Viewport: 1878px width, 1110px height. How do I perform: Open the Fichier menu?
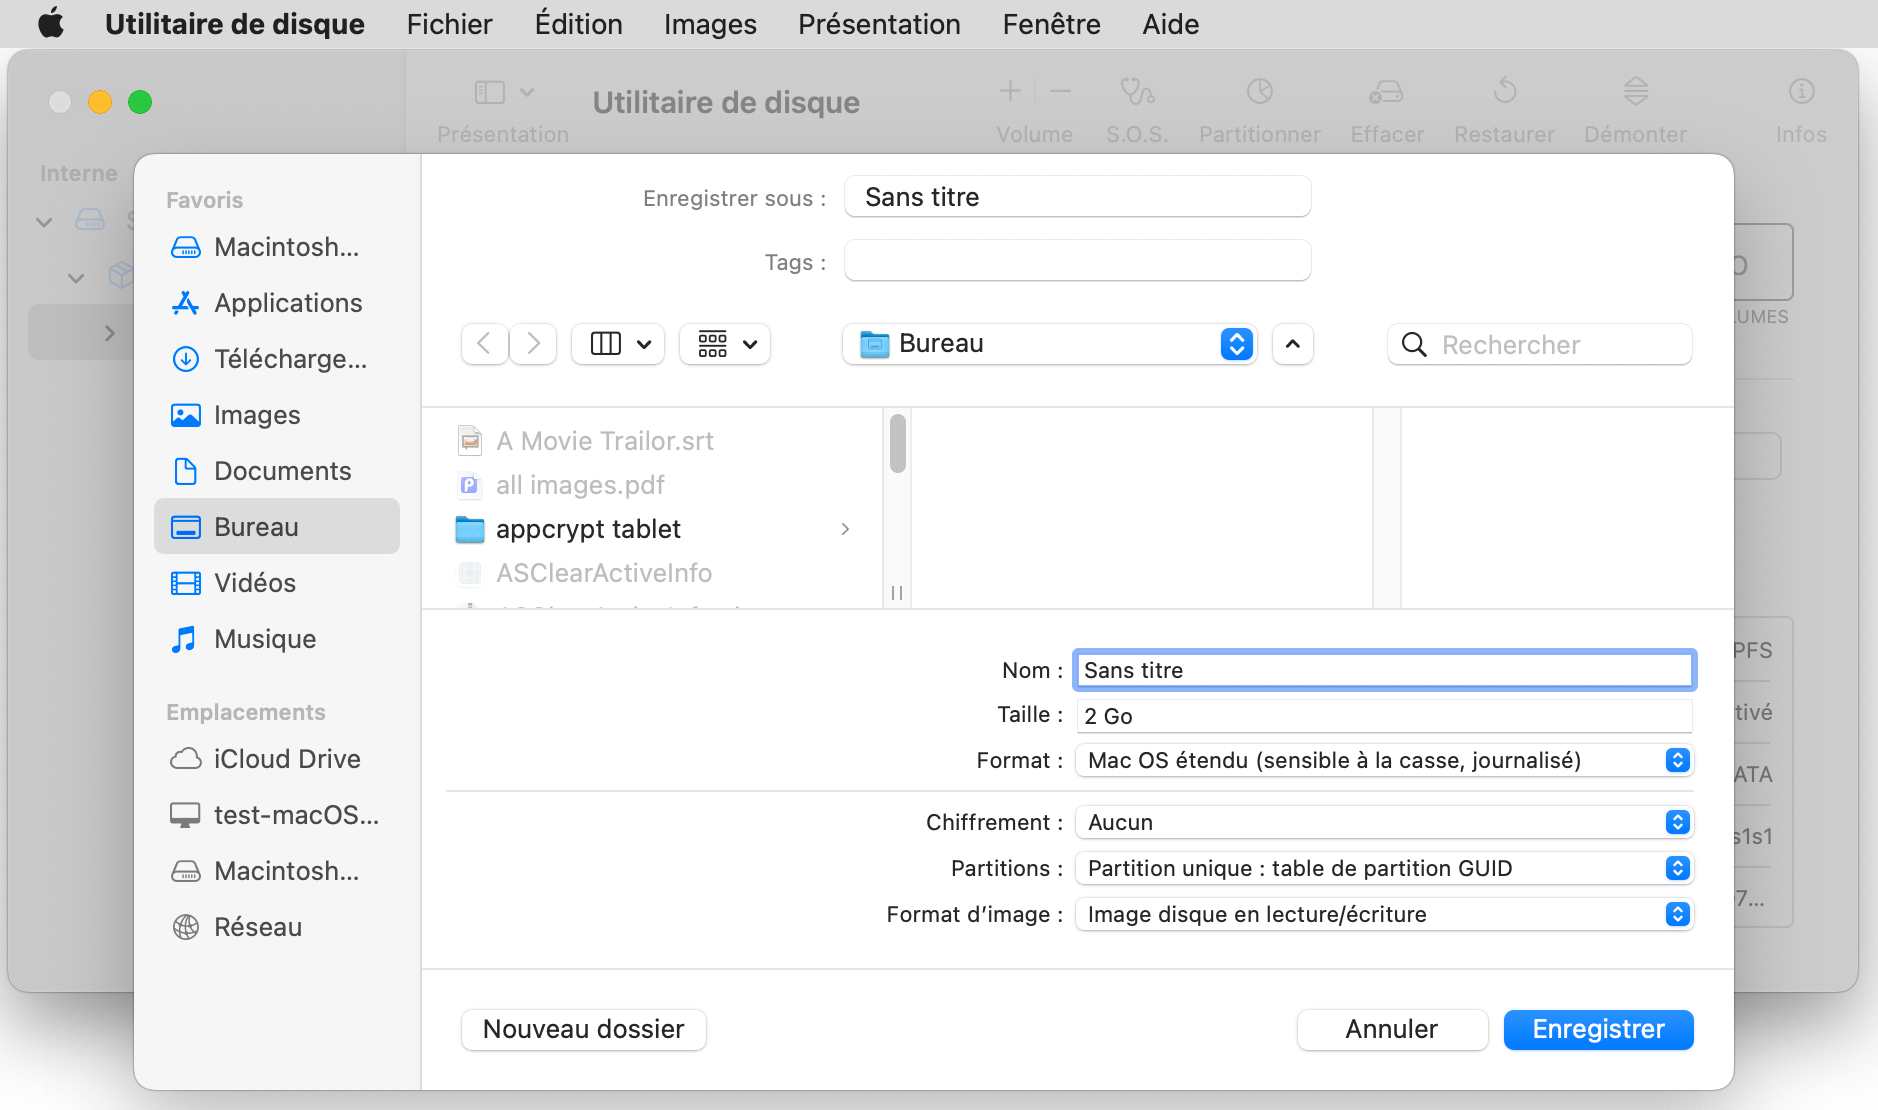[x=449, y=23]
